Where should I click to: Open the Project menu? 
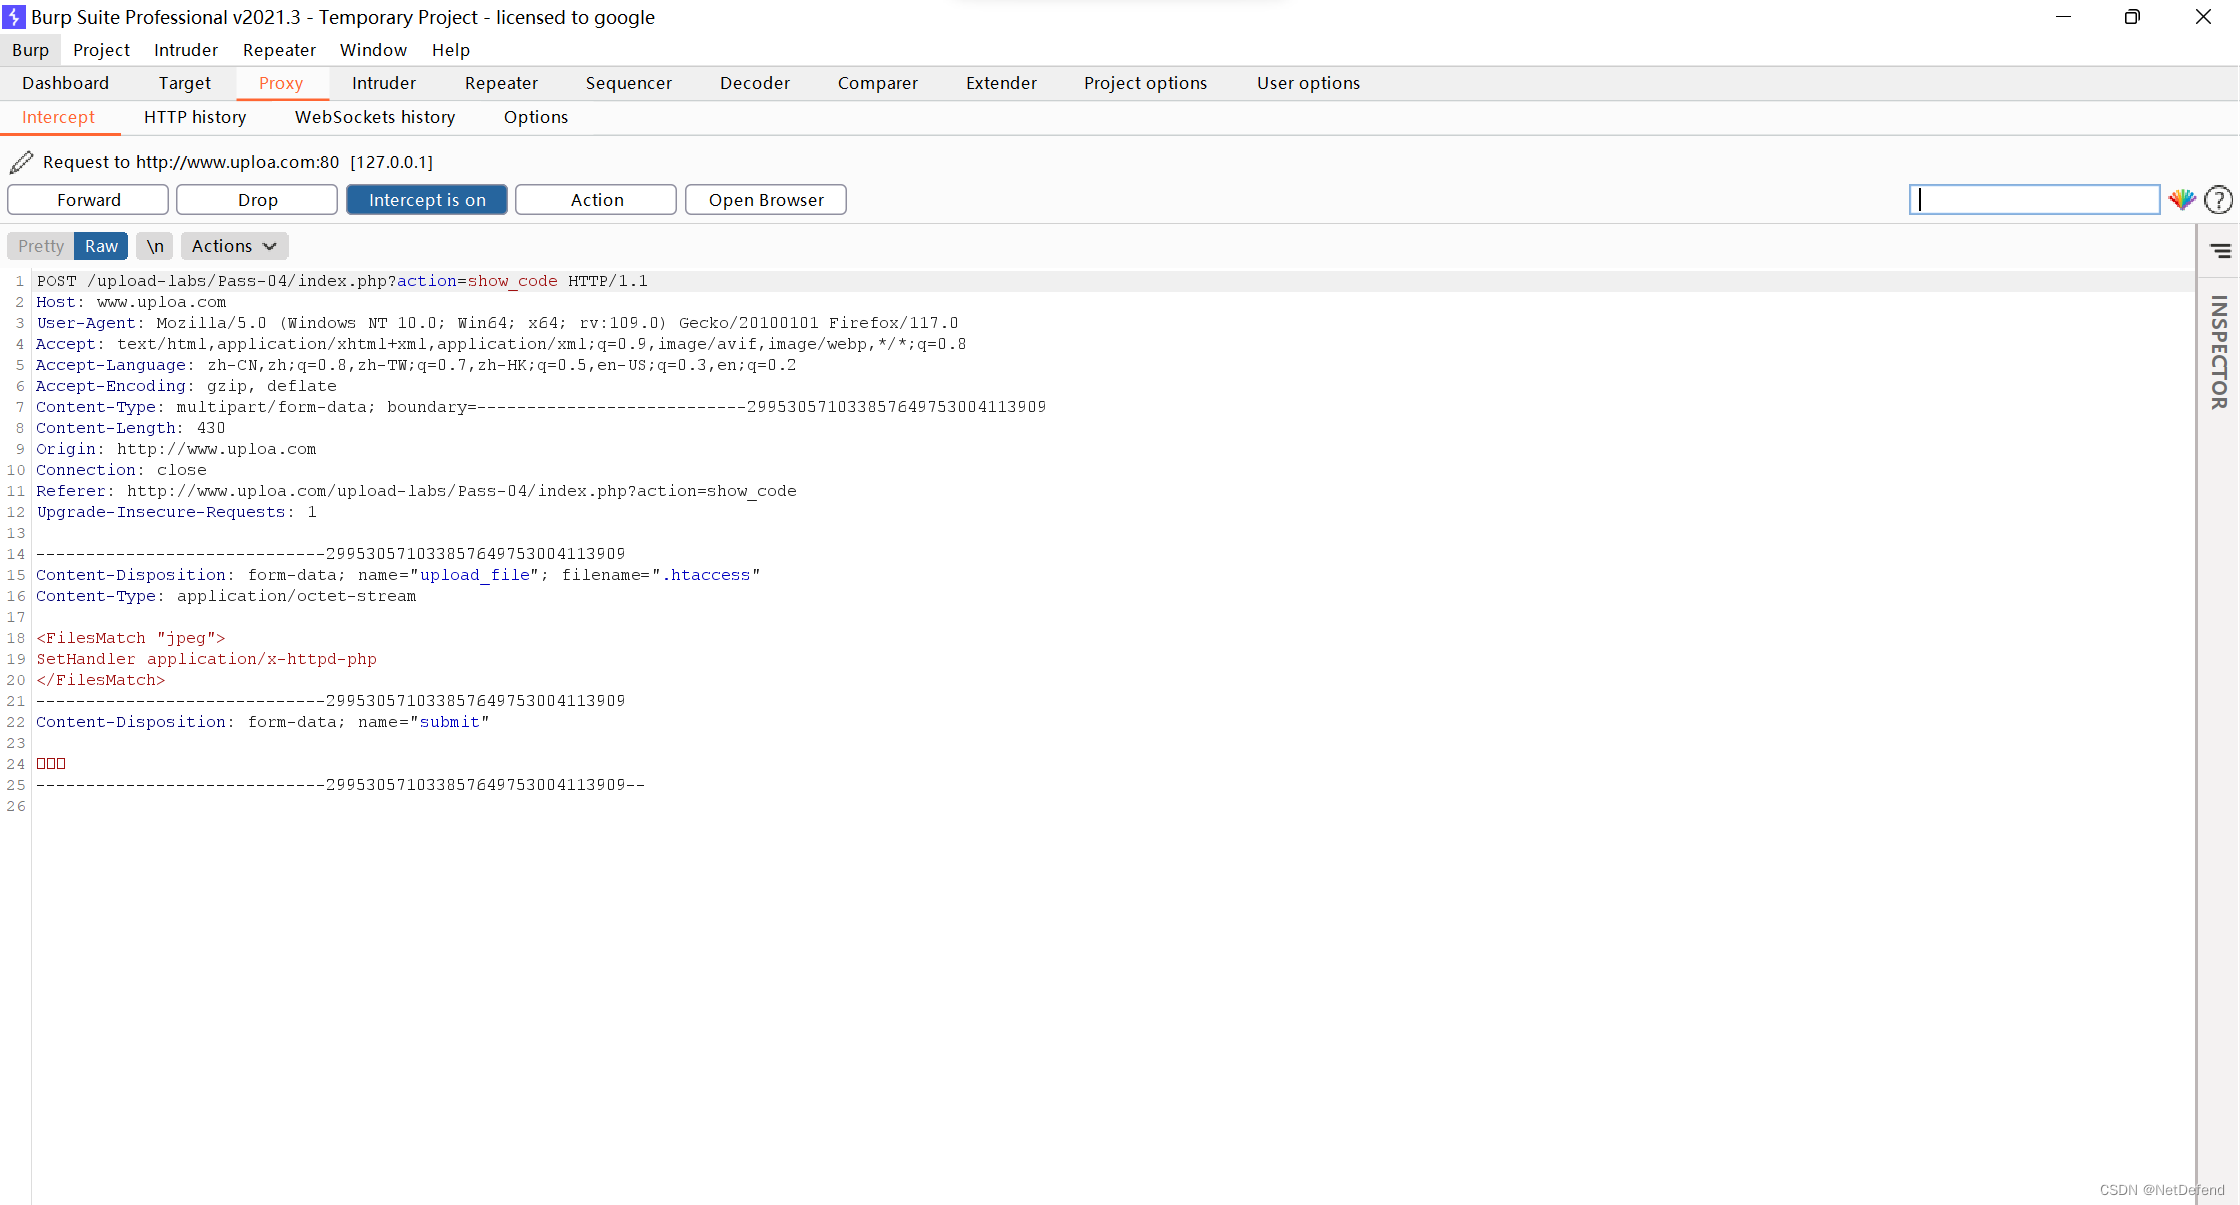click(x=101, y=50)
